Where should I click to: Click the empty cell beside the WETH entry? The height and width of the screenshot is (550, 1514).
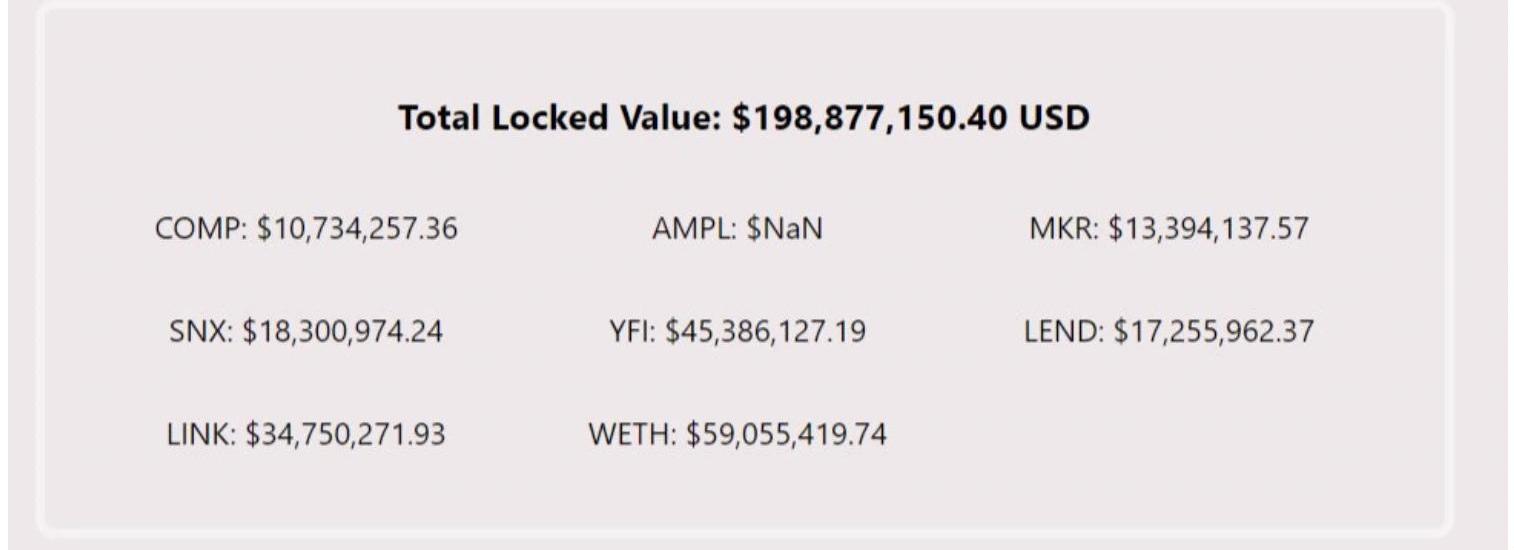(1168, 435)
